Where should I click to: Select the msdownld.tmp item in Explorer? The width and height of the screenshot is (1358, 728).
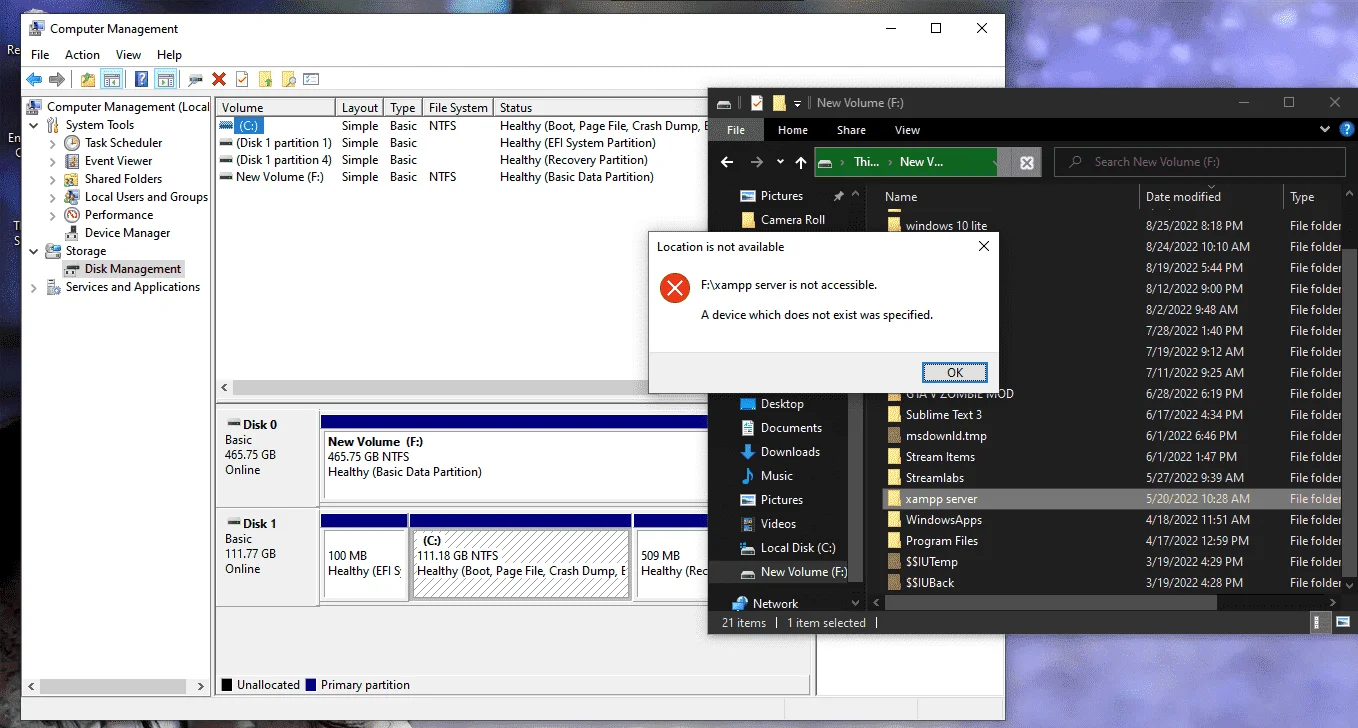[946, 436]
